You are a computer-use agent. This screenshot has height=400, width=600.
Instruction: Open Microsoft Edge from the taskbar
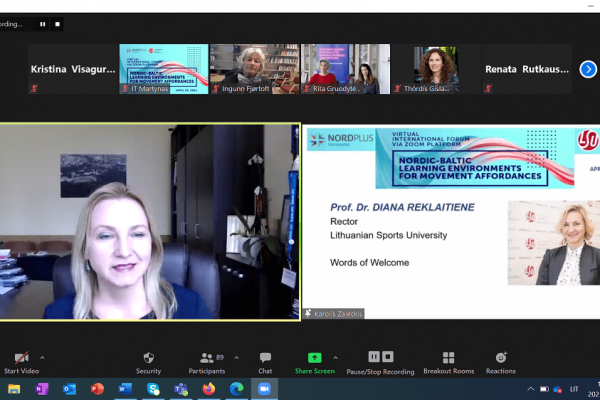(236, 389)
